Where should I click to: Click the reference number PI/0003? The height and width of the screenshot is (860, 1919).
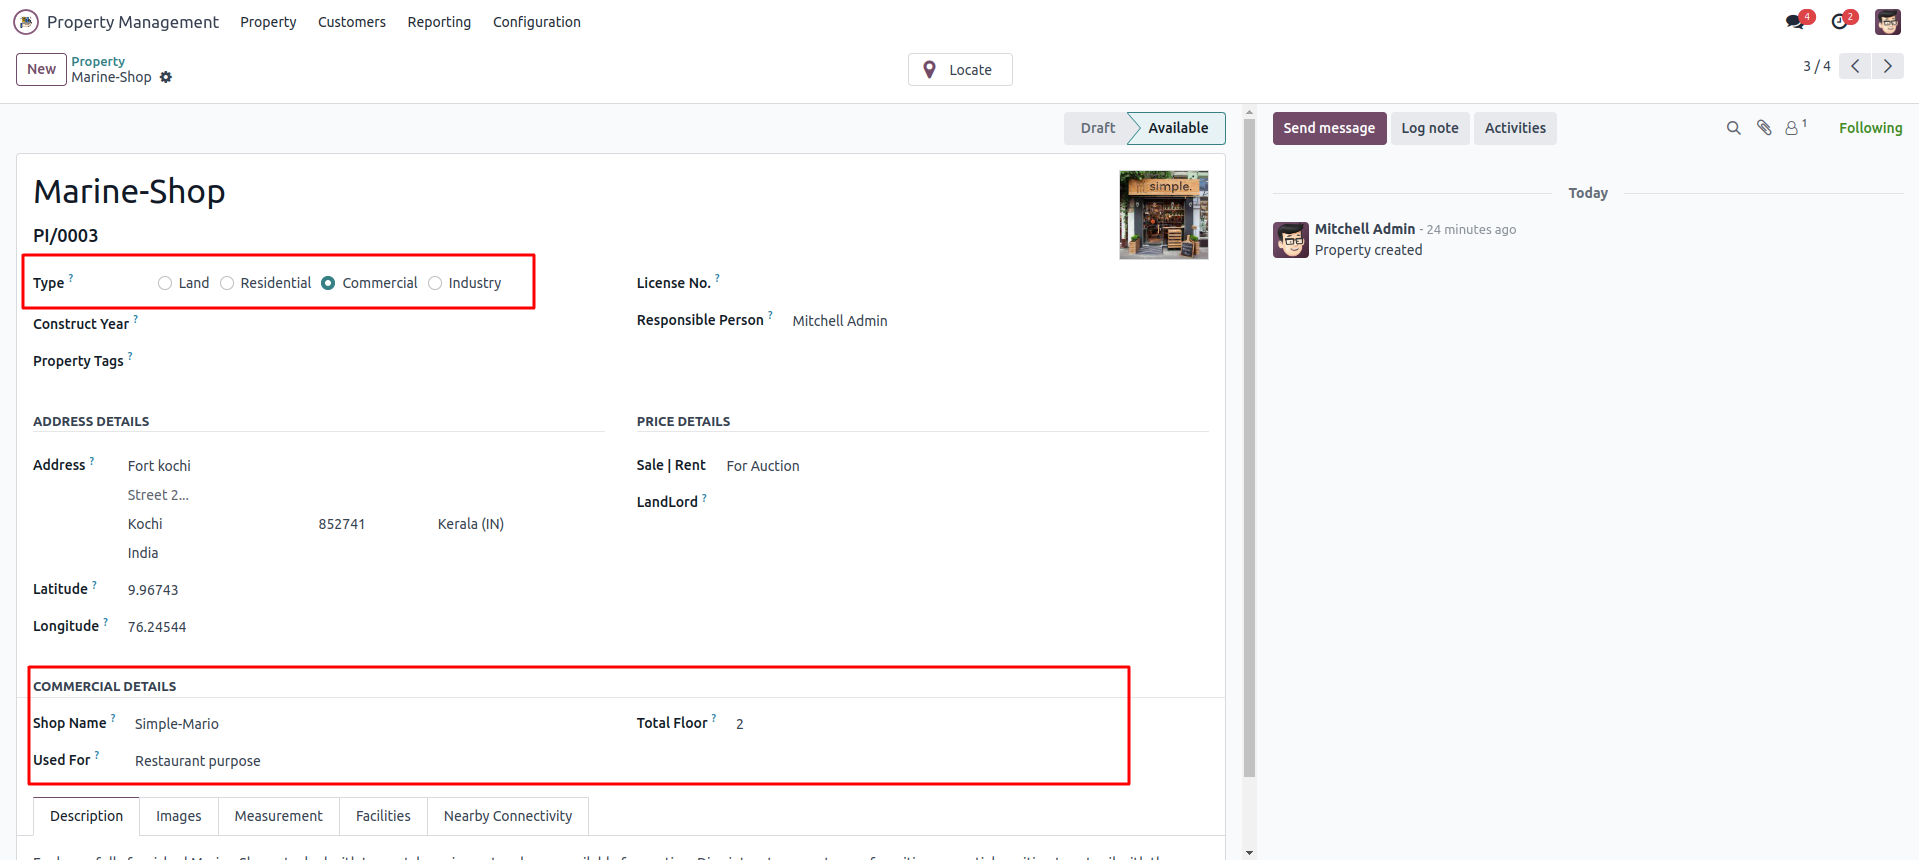(x=66, y=236)
